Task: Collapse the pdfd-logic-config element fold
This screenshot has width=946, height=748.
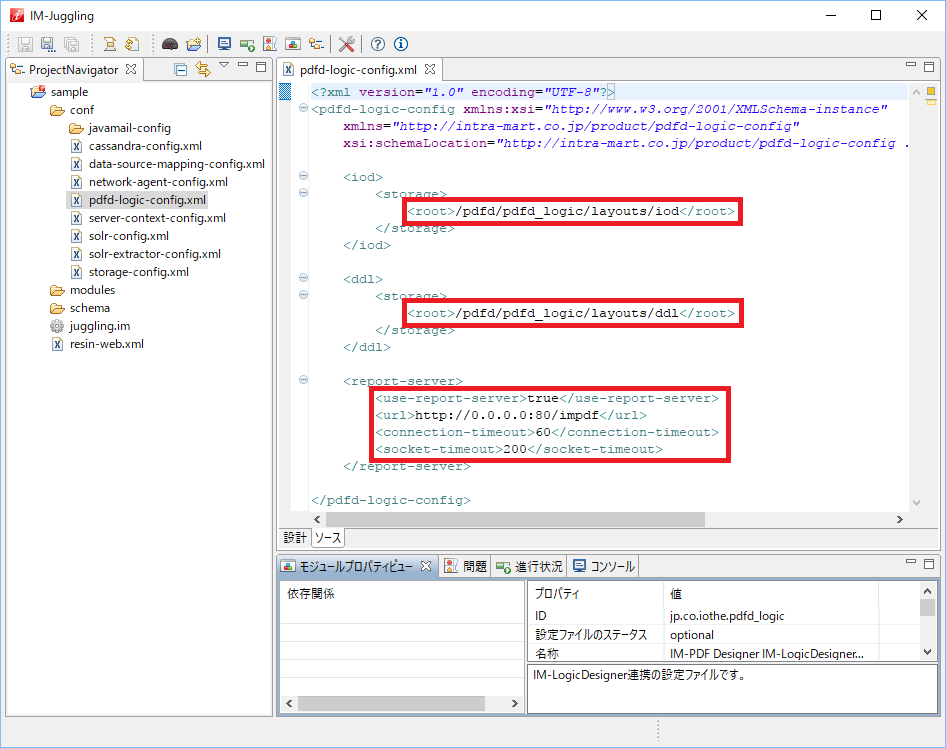Action: 303,108
